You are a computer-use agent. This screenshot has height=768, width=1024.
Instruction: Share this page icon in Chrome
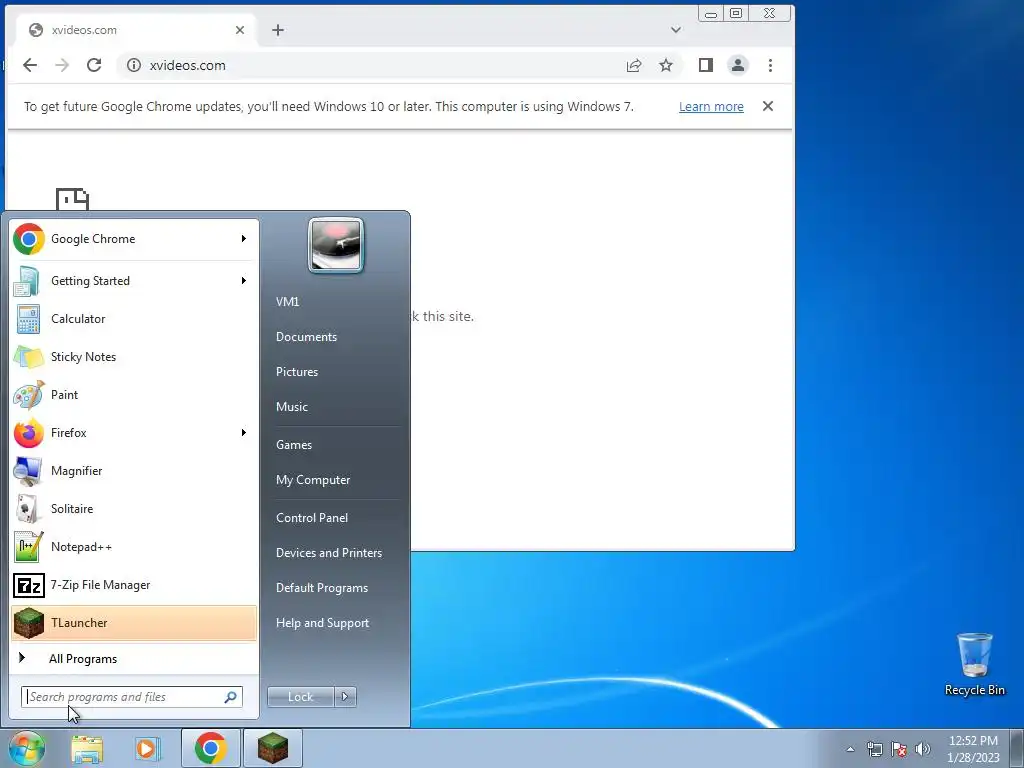pos(634,65)
